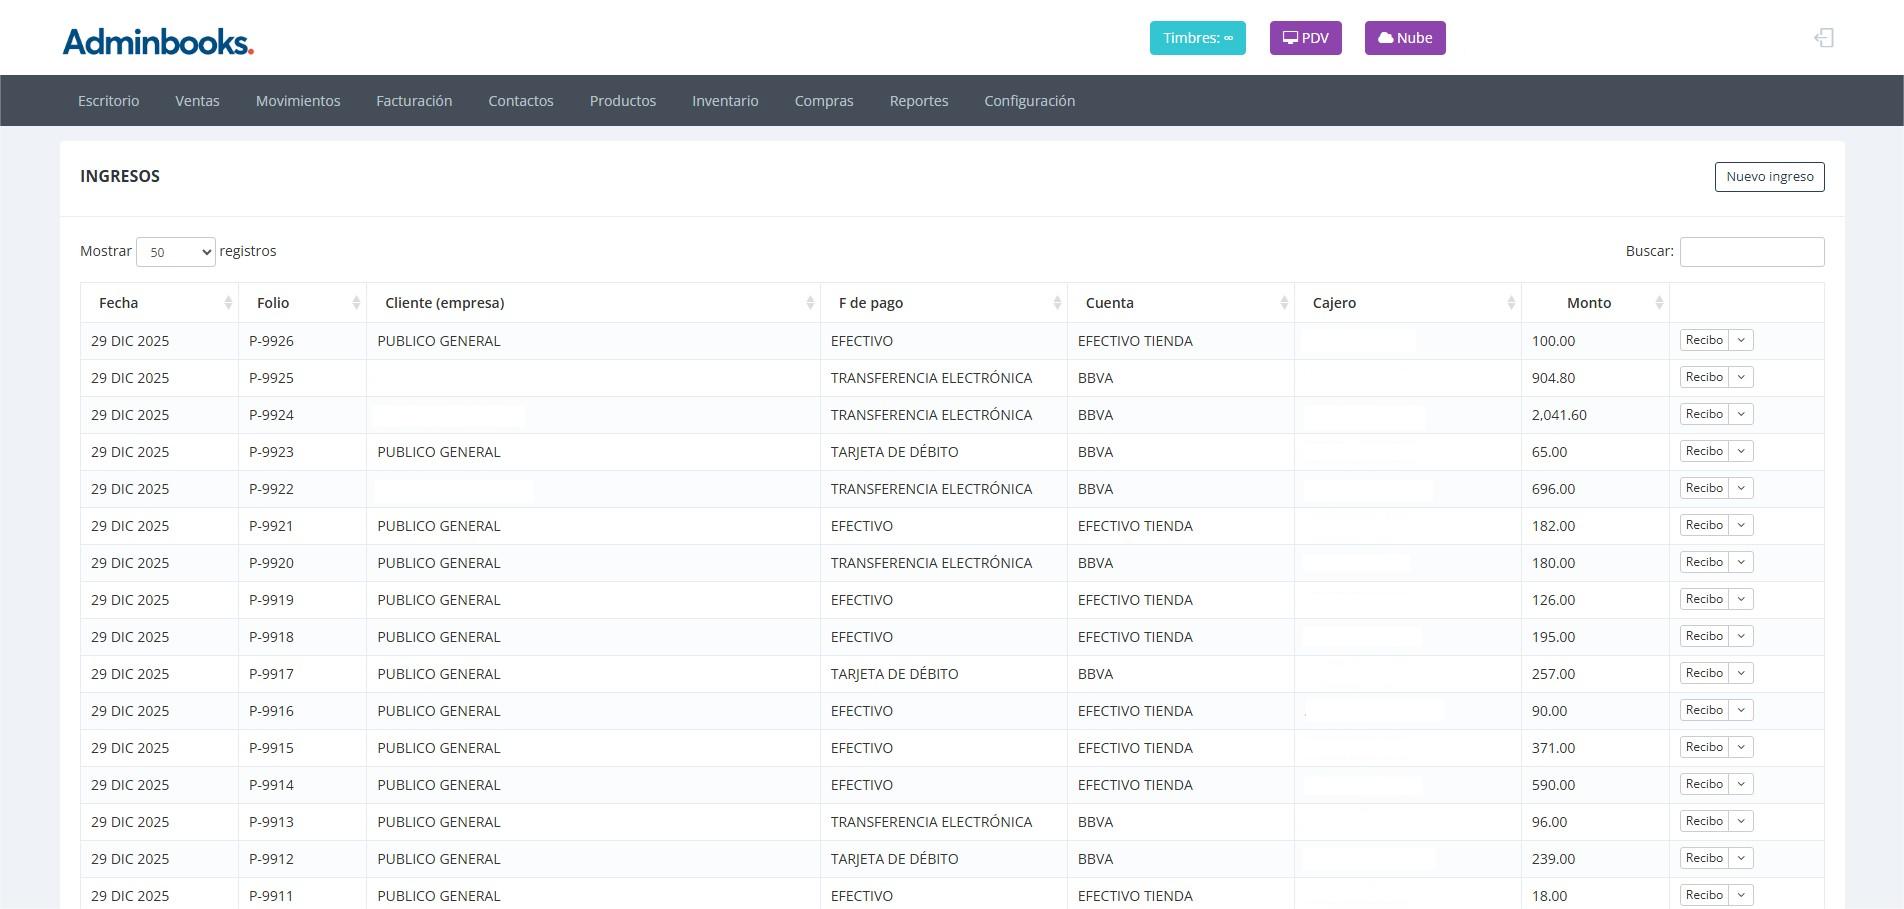The image size is (1904, 909).
Task: Click the Adminbooks logo
Action: pos(158,41)
